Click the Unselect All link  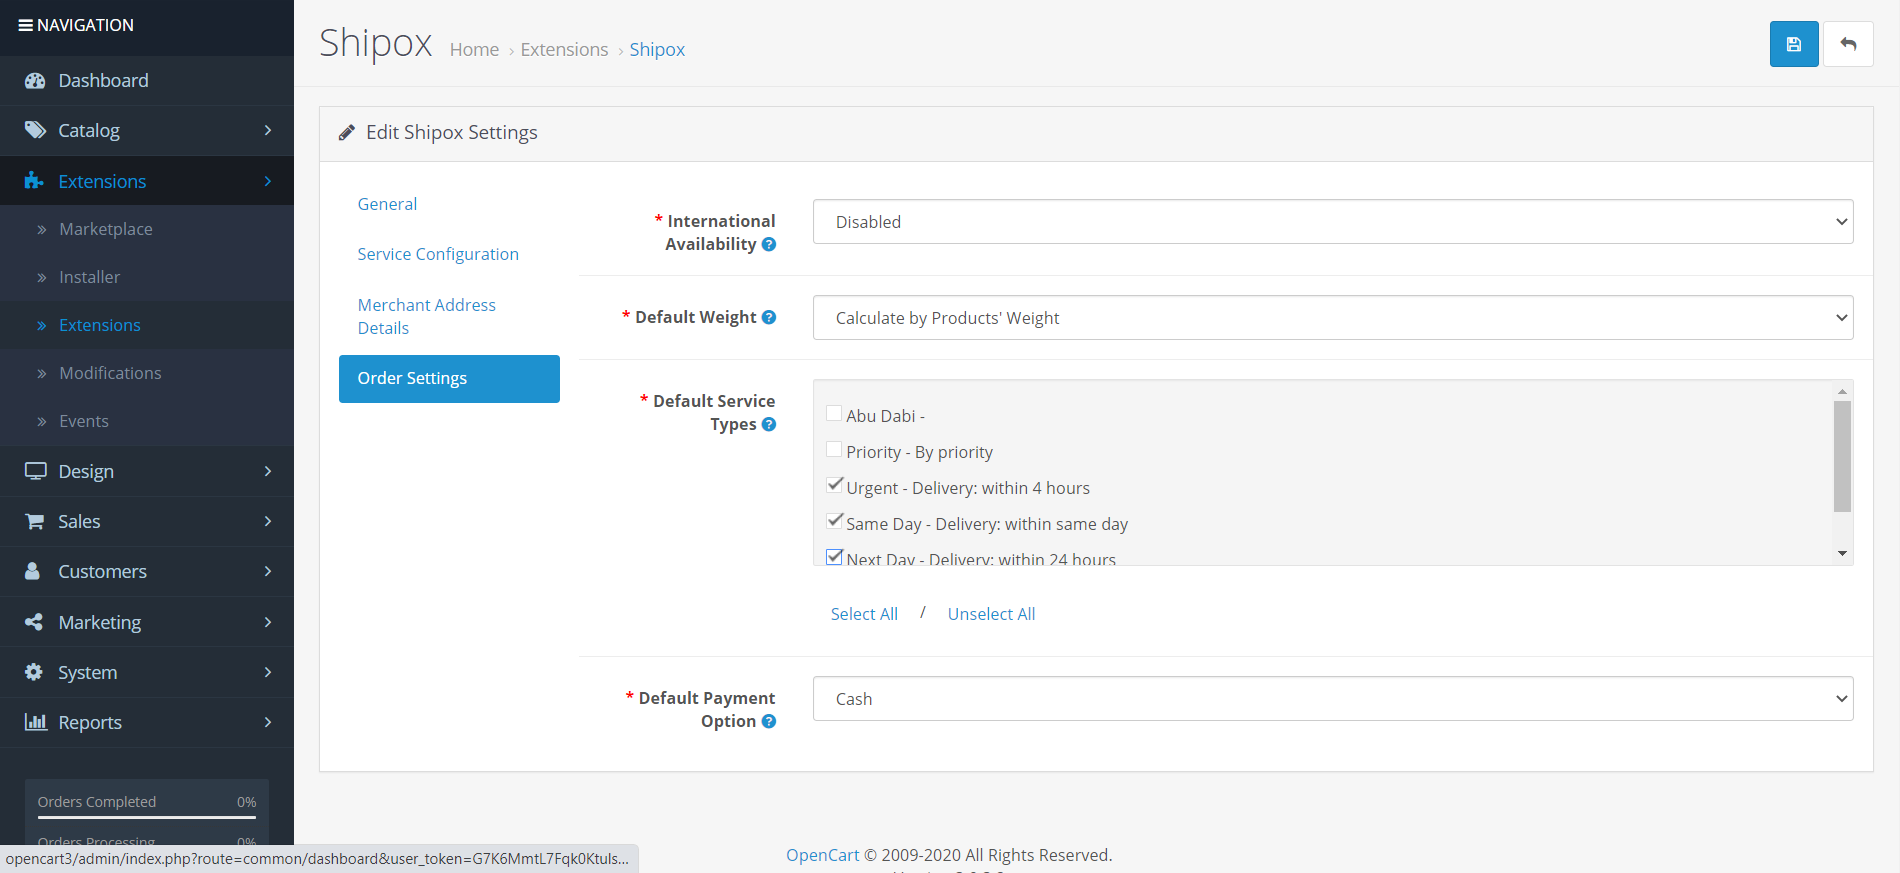991,614
